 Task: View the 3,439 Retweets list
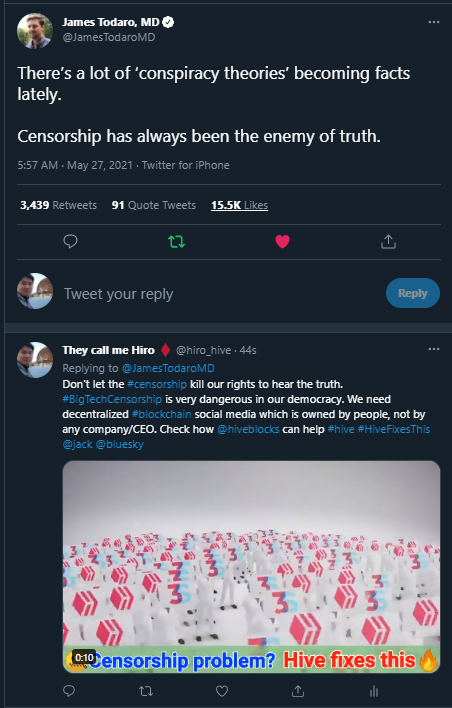[58, 205]
